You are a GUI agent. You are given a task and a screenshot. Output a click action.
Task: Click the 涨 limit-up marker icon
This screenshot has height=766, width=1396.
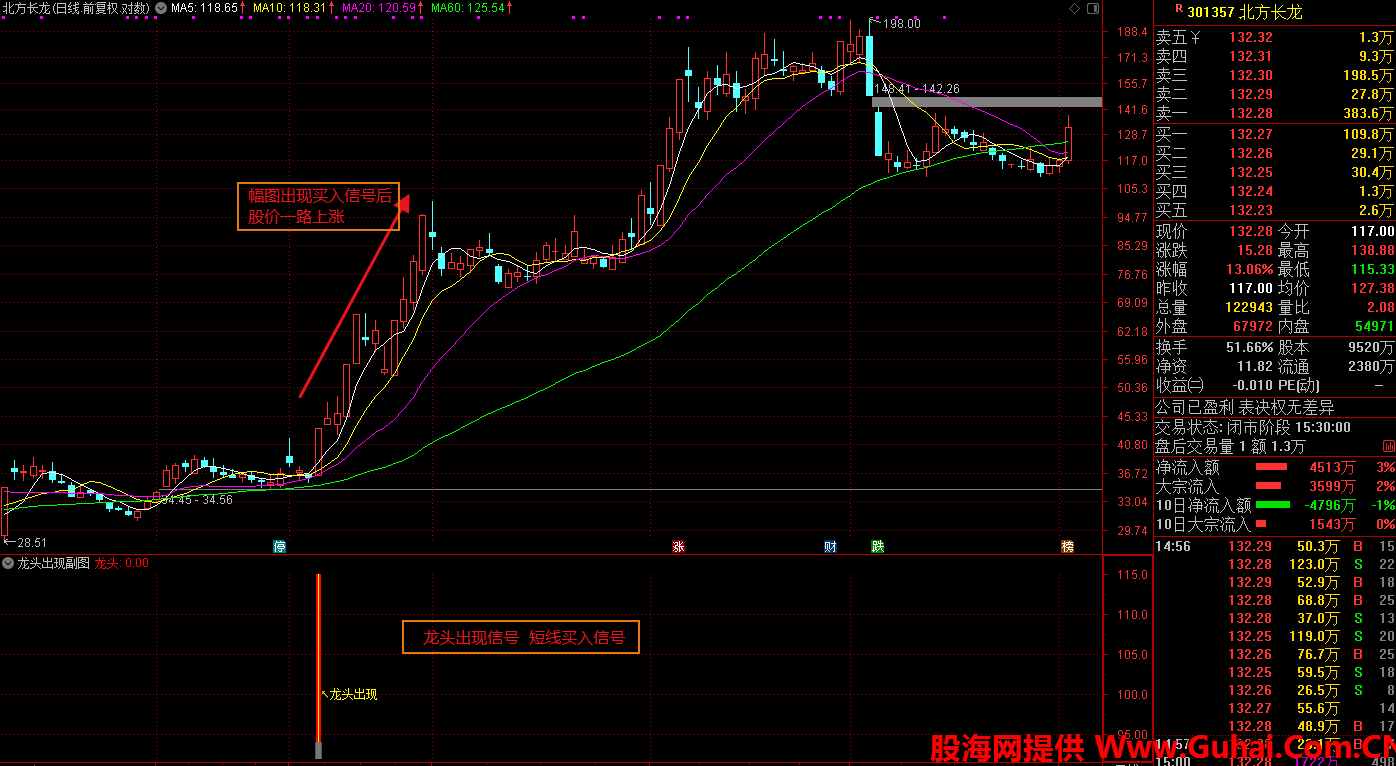tap(678, 546)
